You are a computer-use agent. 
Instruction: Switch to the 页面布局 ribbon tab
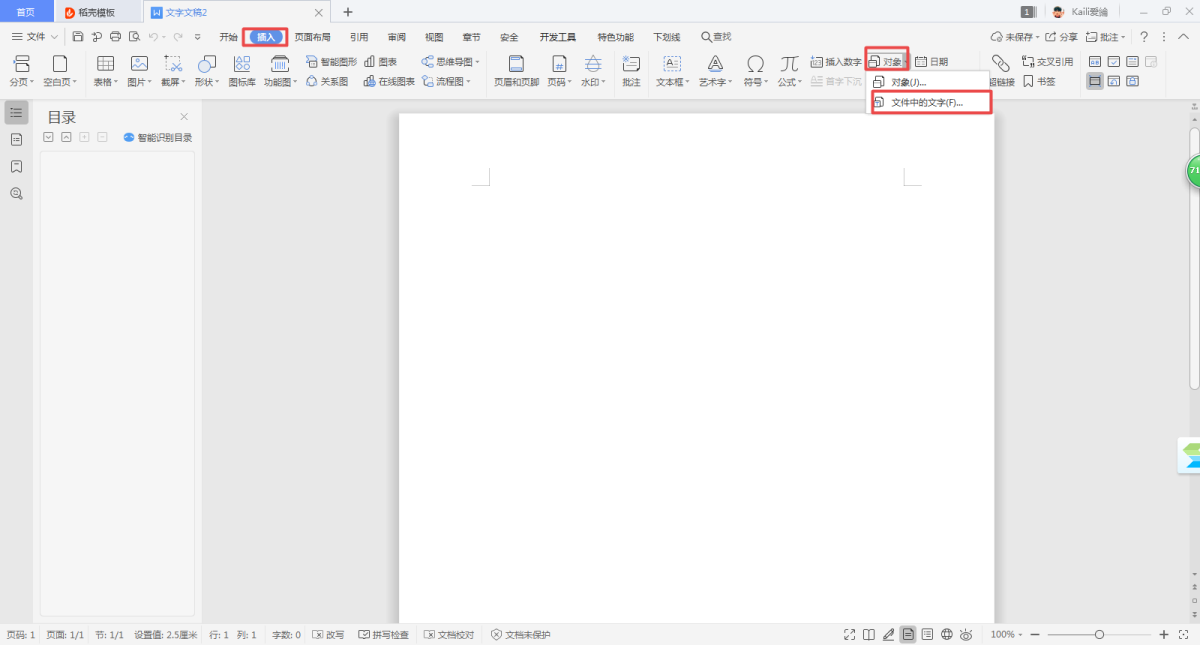[312, 37]
